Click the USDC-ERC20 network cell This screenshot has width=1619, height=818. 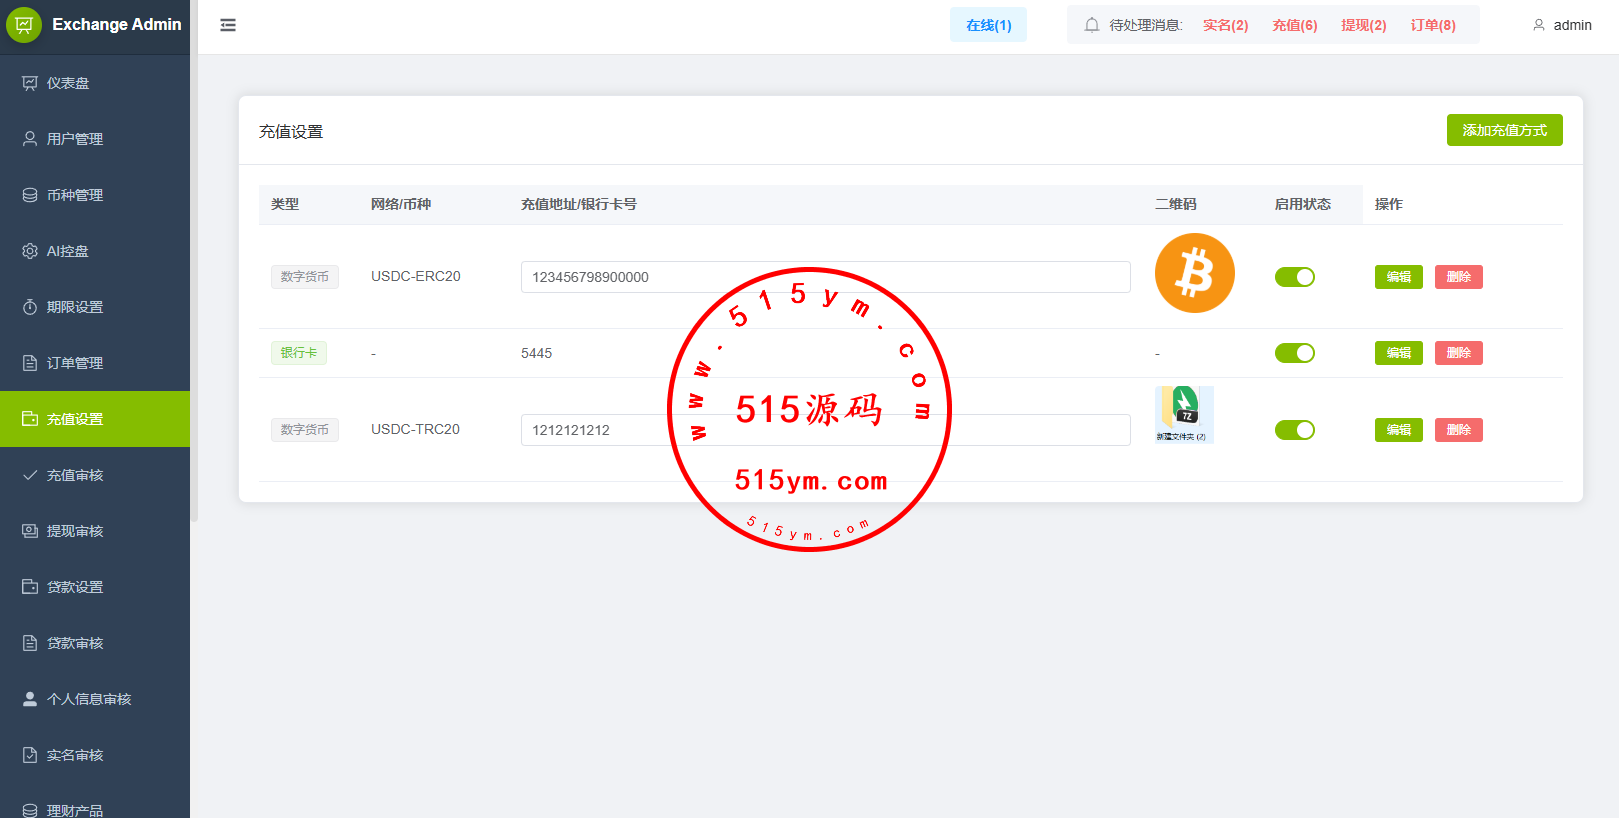tap(416, 276)
